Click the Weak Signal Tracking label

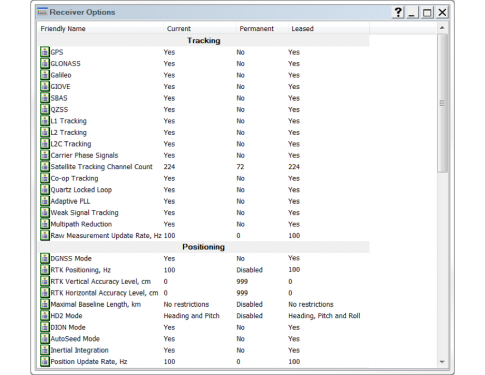coord(84,213)
